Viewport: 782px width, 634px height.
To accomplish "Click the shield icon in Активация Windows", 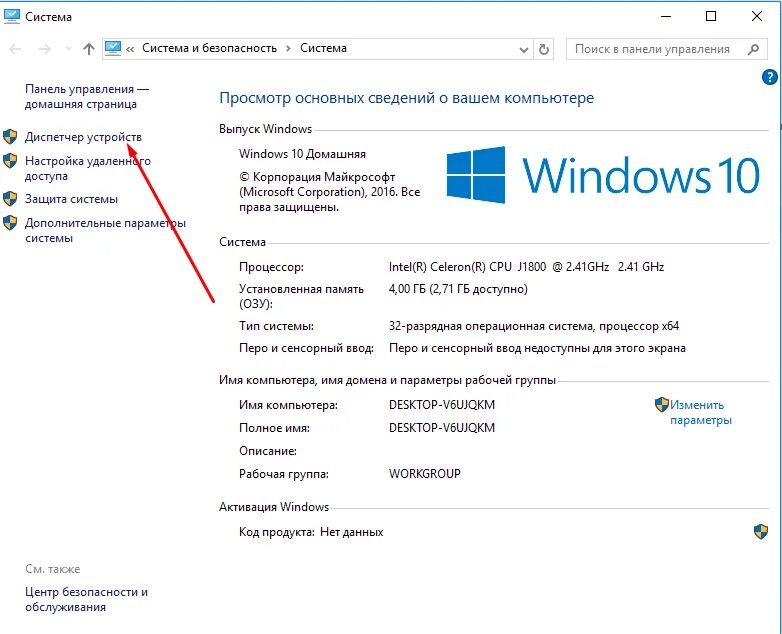I will pyautogui.click(x=761, y=532).
